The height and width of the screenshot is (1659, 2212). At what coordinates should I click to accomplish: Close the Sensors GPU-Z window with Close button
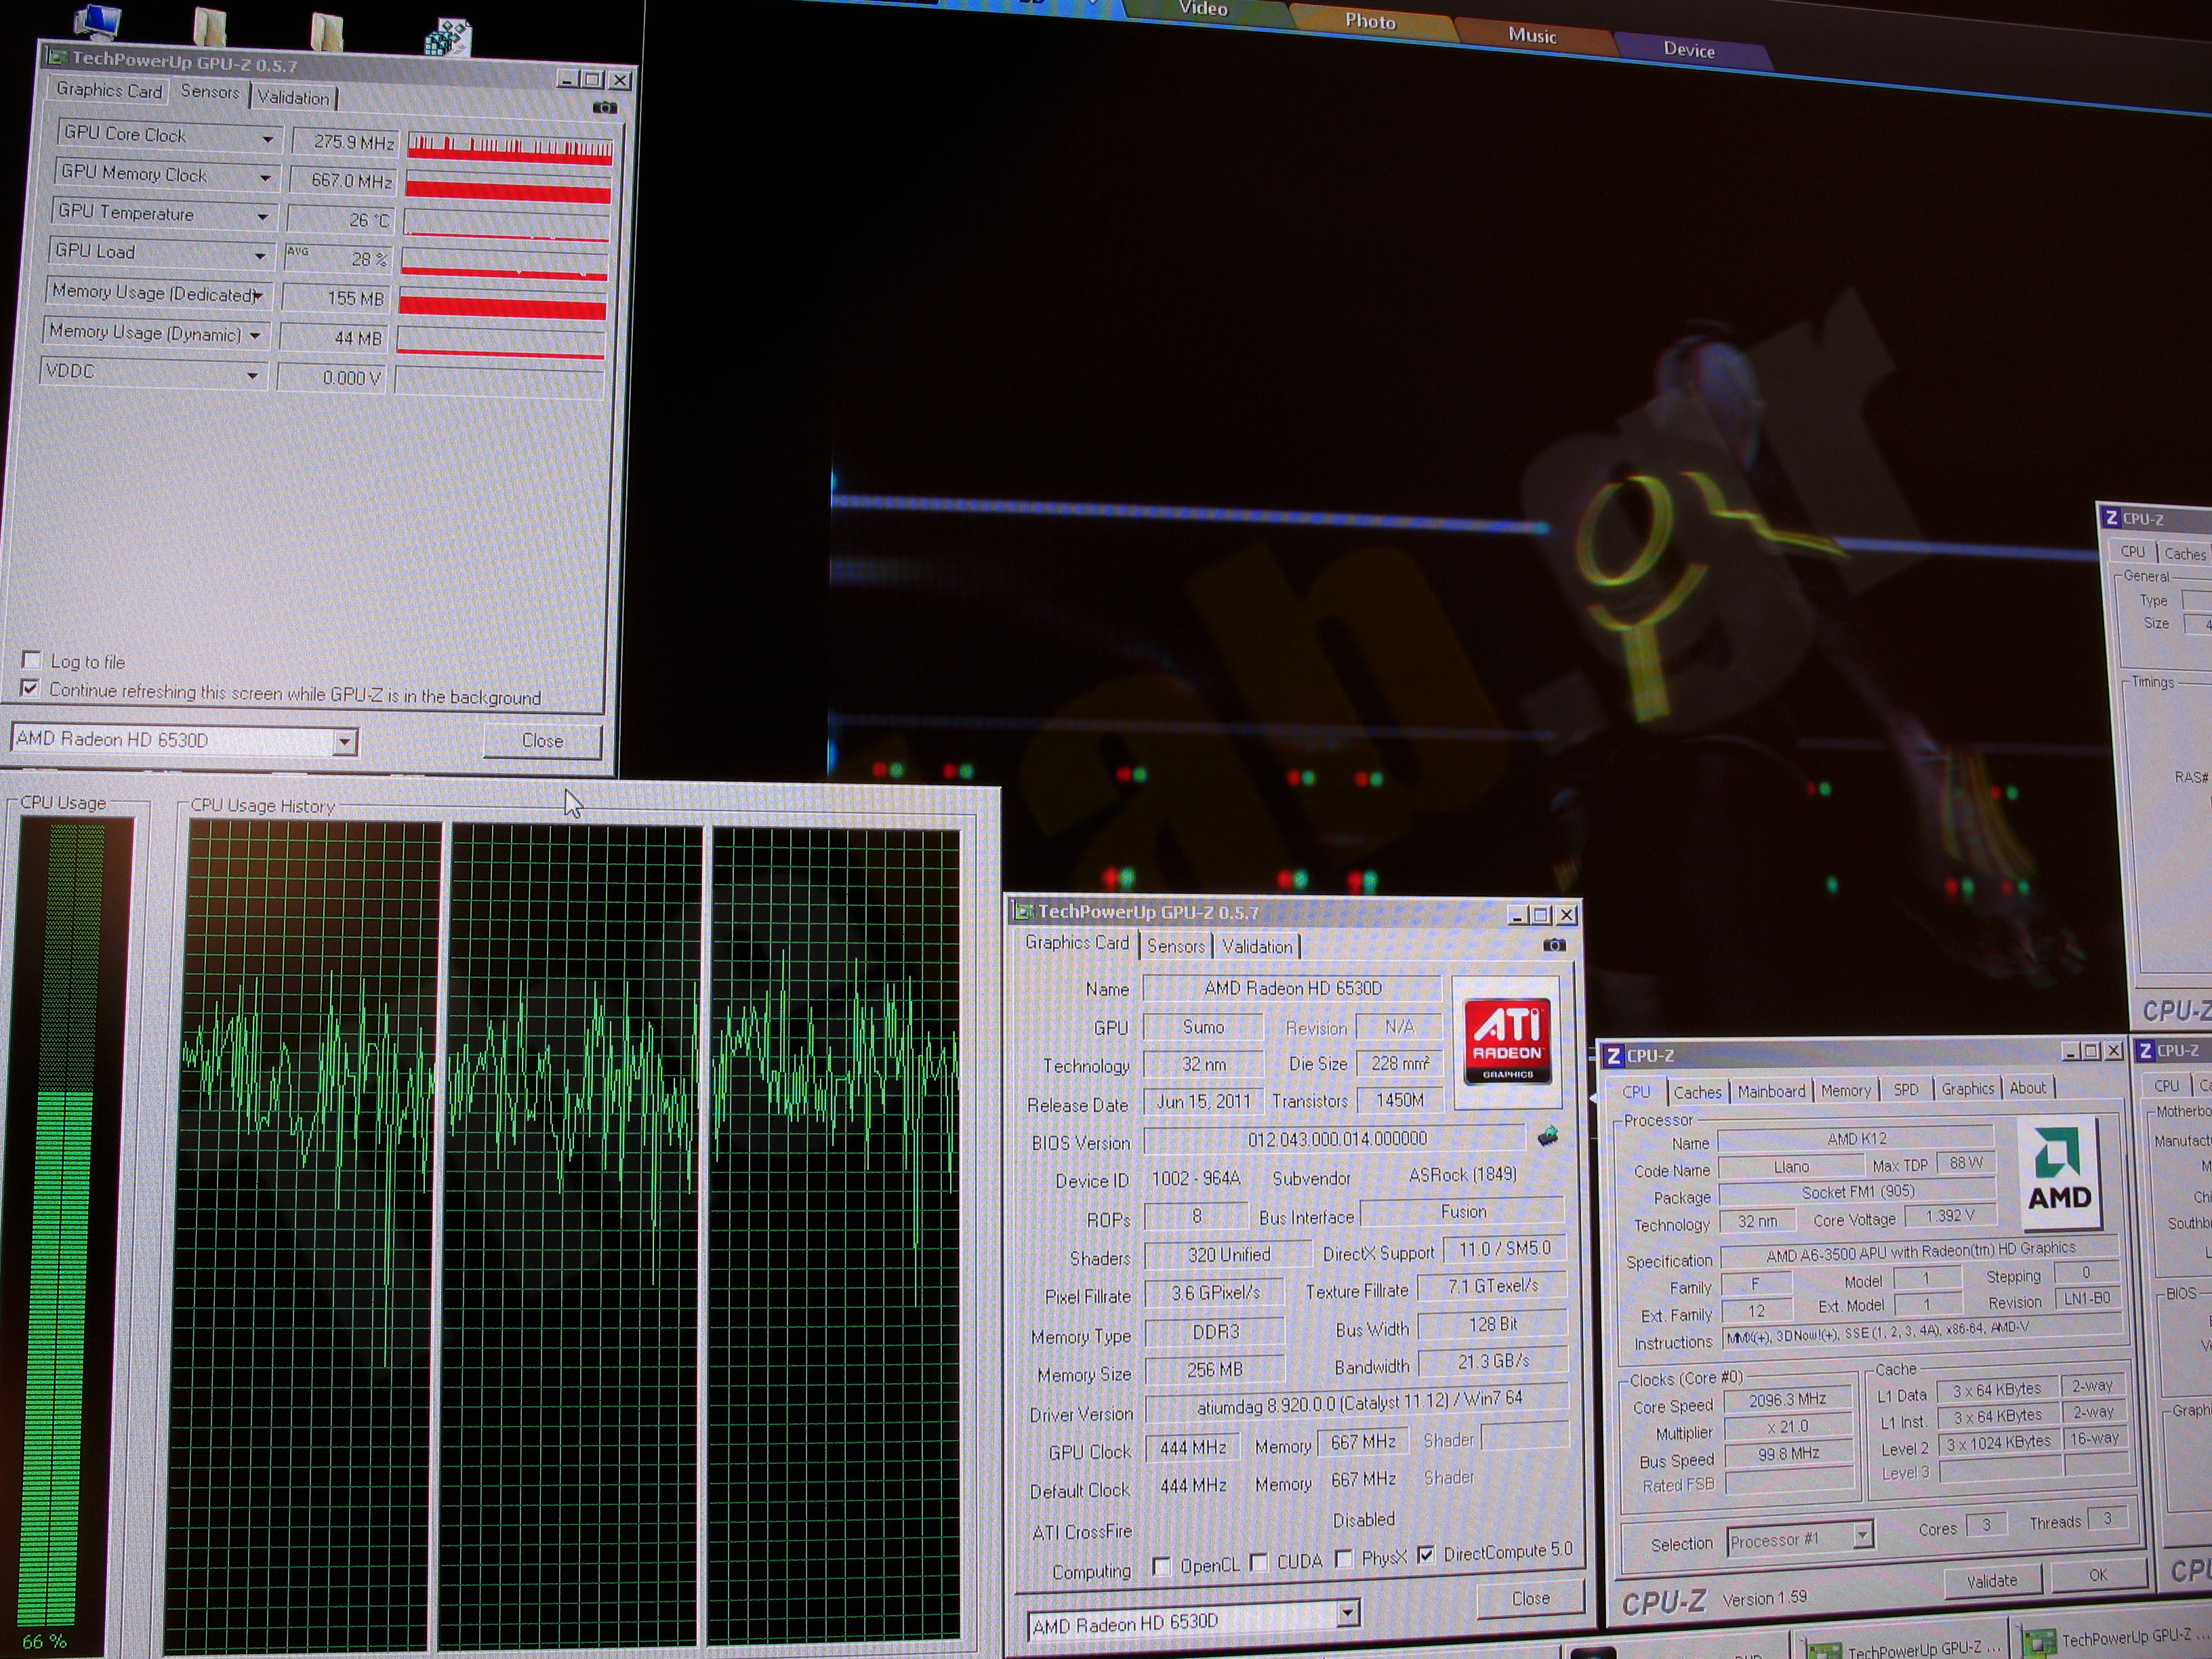pyautogui.click(x=542, y=740)
